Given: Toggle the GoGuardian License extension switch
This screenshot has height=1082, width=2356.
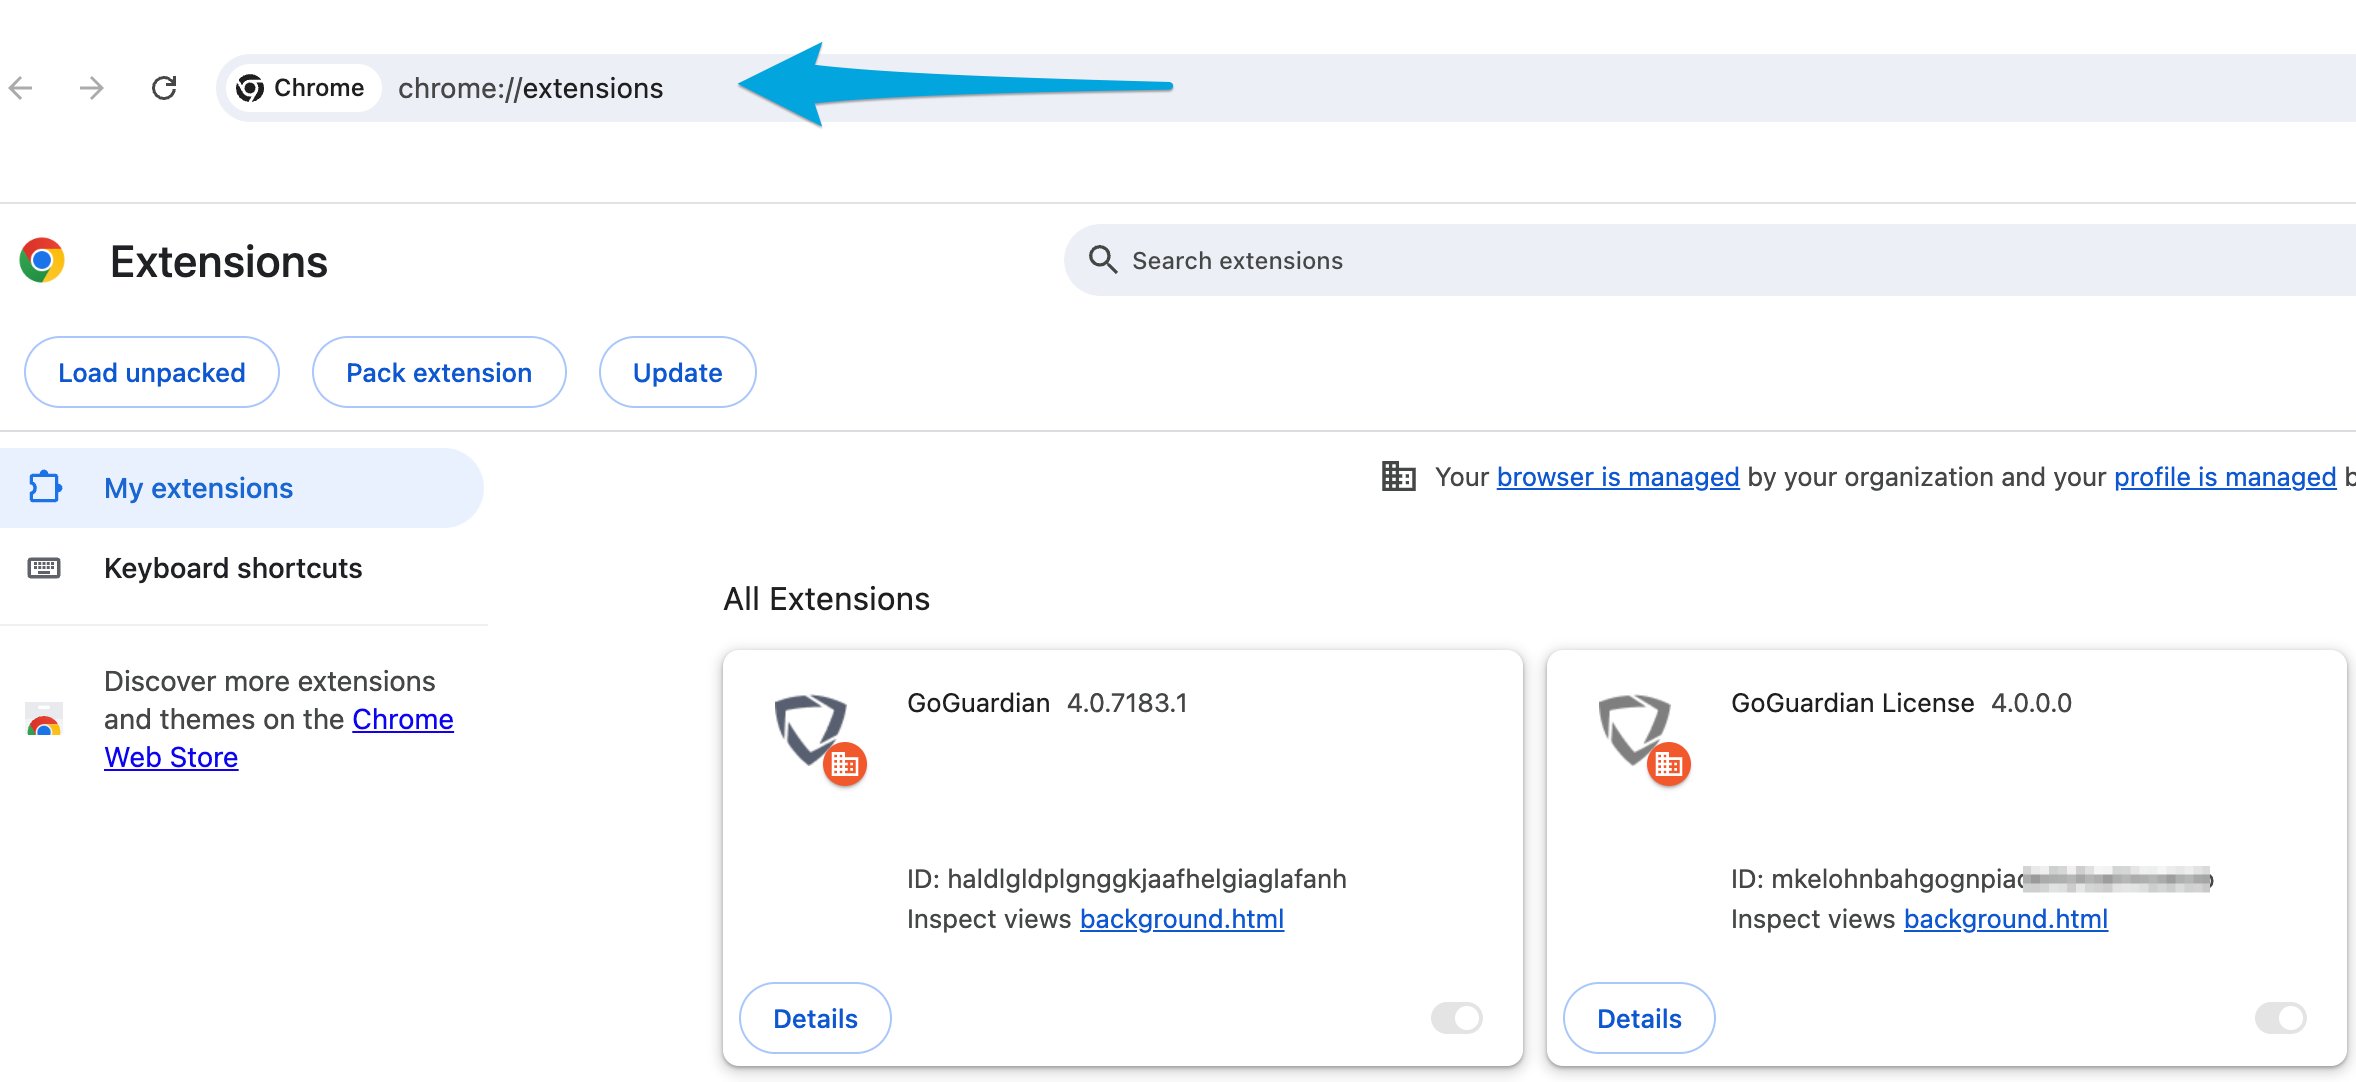Looking at the screenshot, I should [2281, 1018].
